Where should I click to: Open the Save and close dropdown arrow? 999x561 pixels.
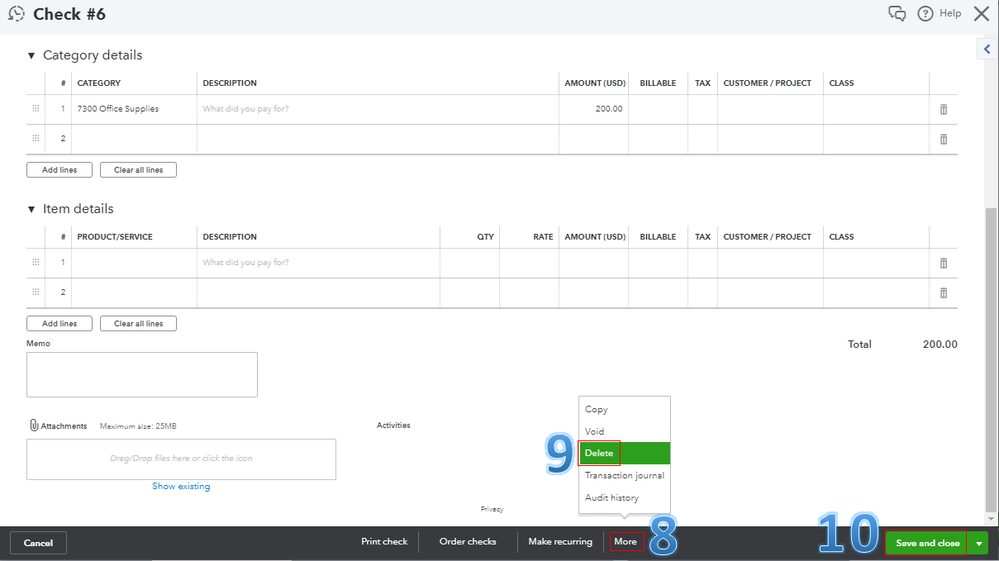(x=979, y=543)
